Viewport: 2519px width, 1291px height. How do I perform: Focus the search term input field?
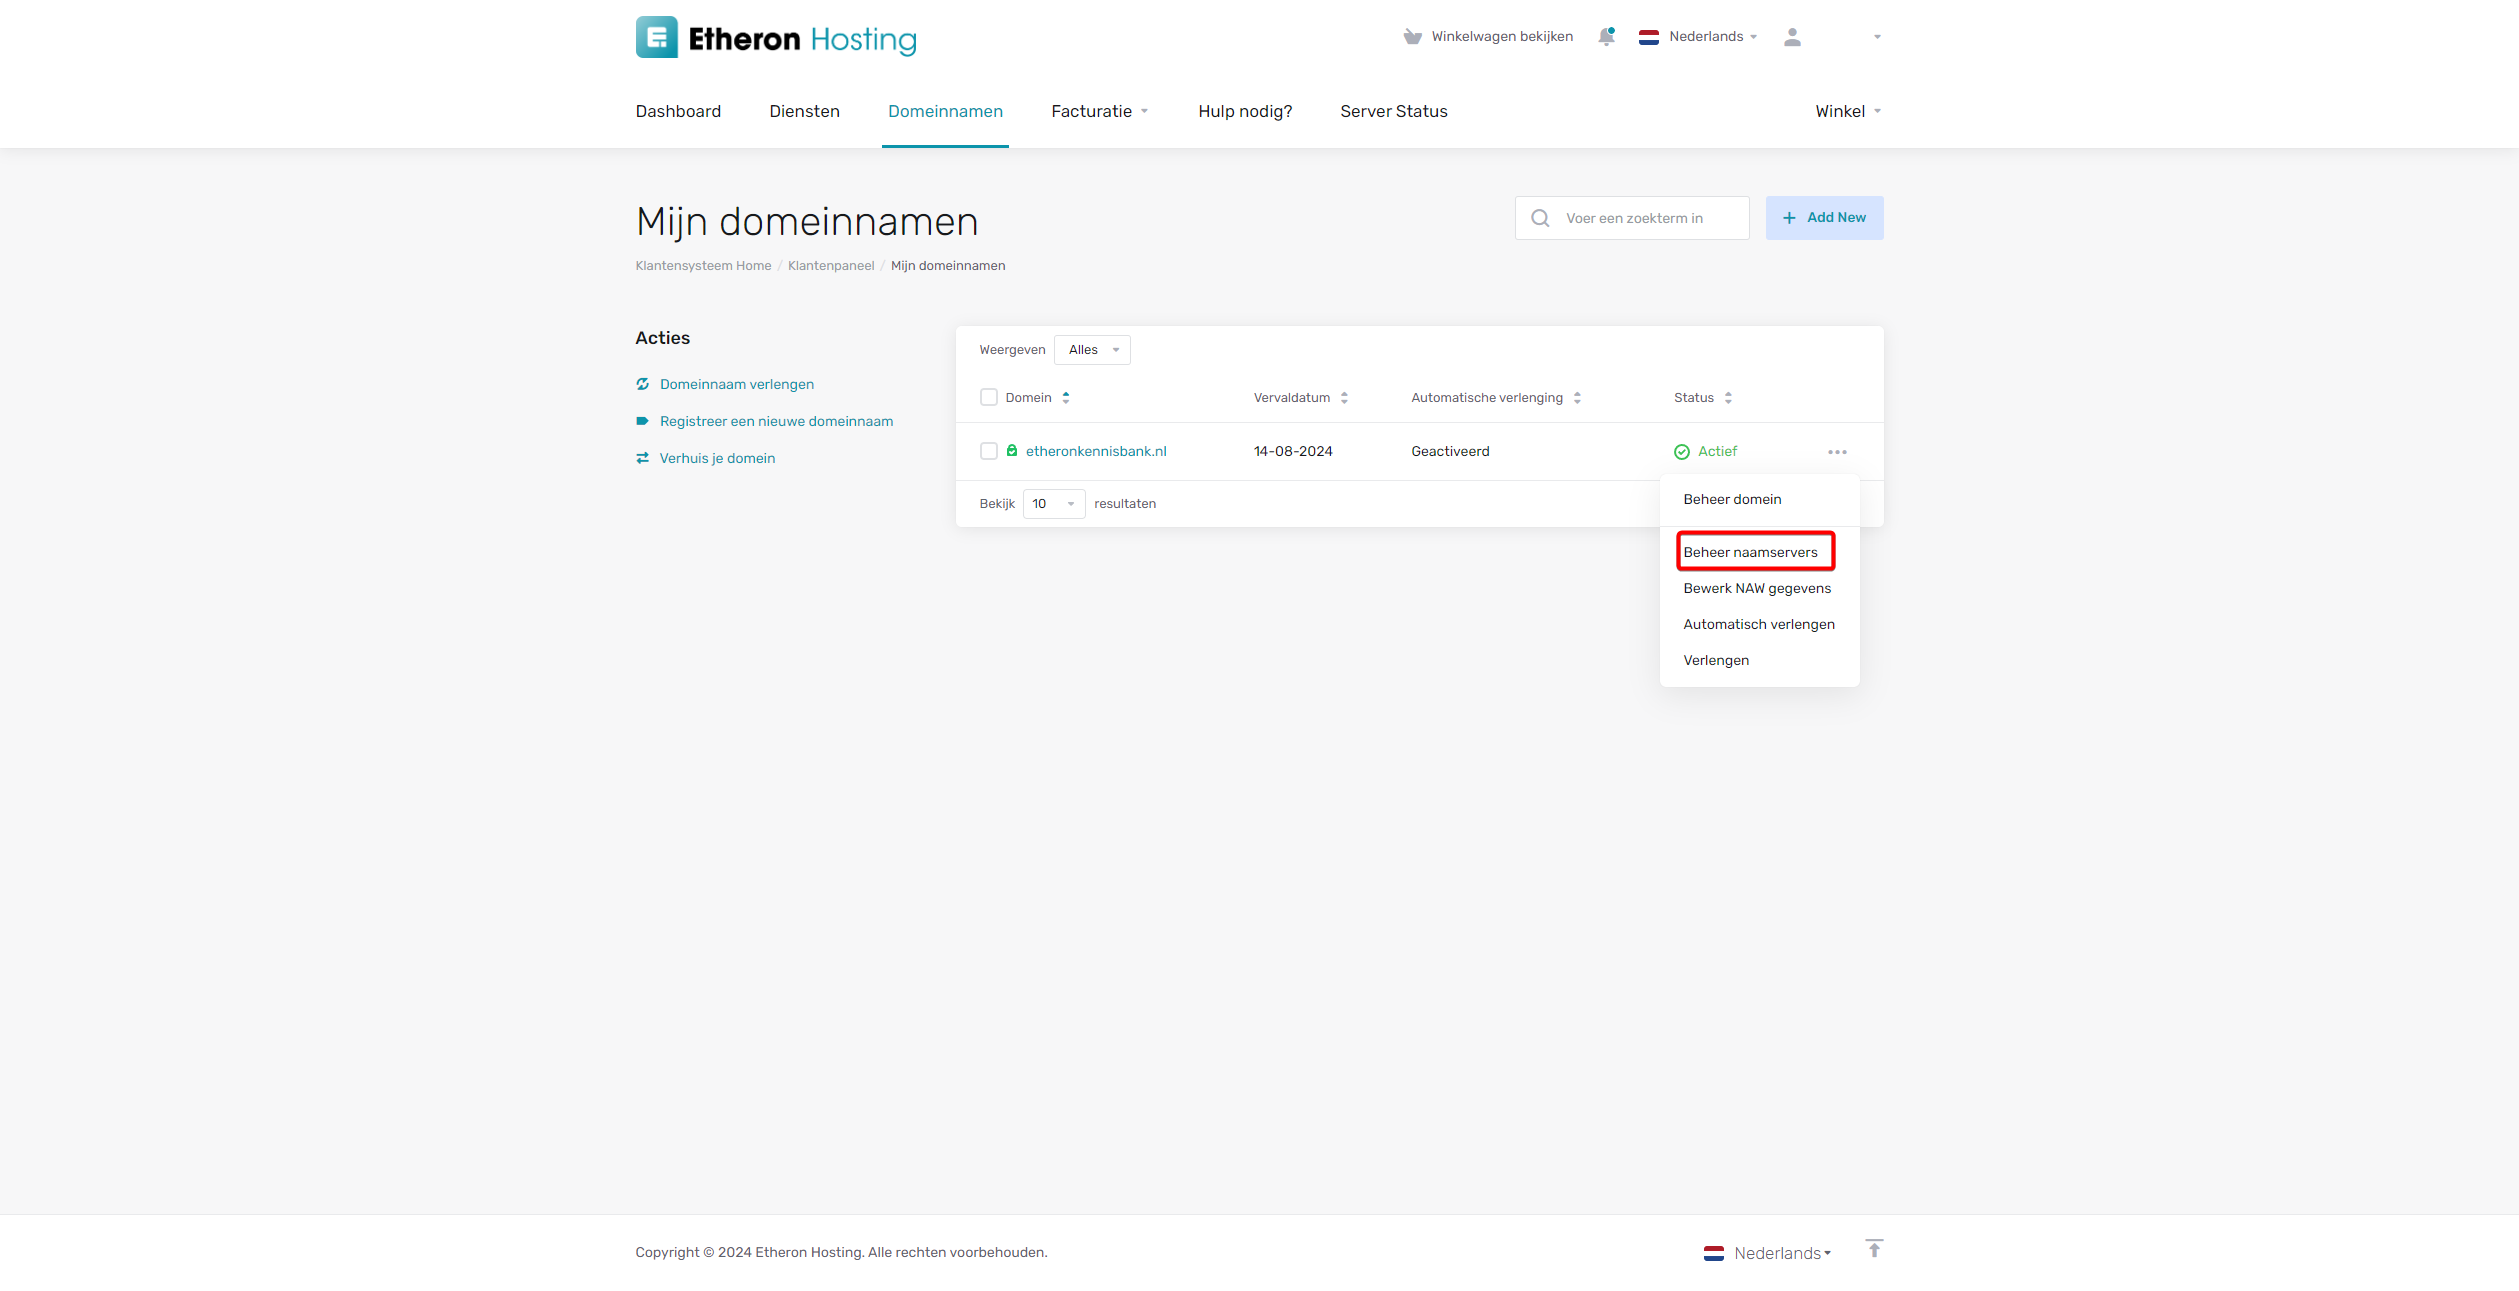[1648, 218]
